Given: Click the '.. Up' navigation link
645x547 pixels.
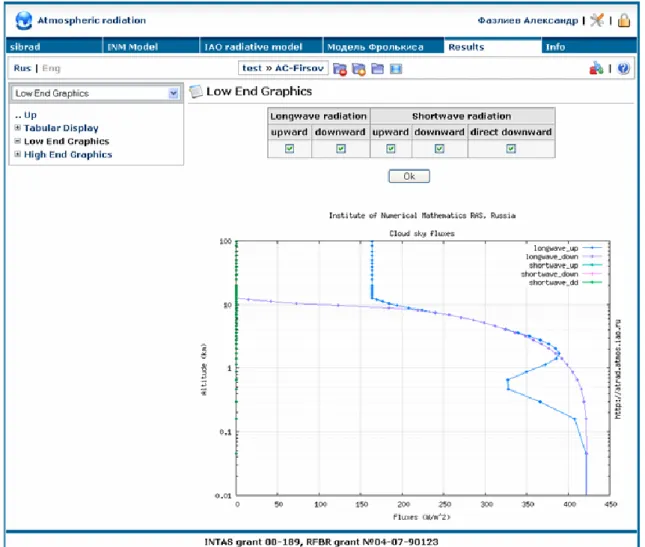Looking at the screenshot, I should (26, 115).
